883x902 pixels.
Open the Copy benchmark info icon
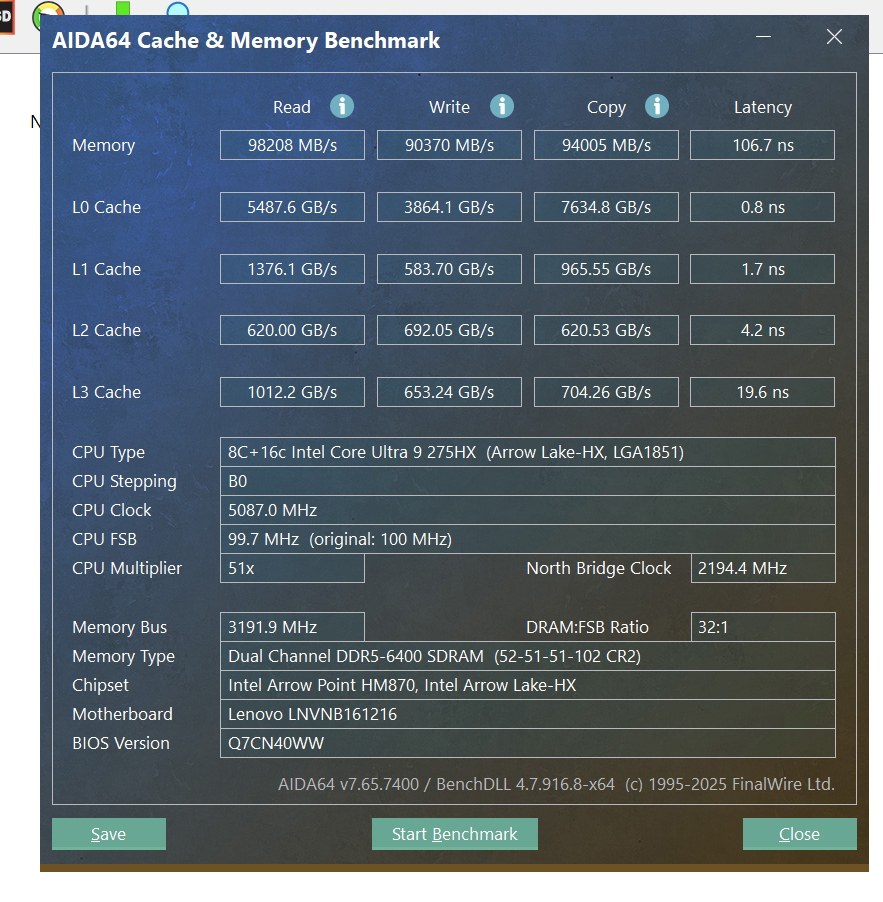tap(656, 106)
